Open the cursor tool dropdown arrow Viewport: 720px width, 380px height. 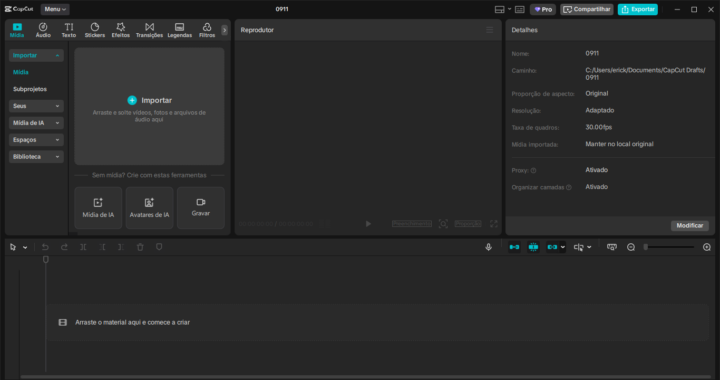click(x=25, y=248)
